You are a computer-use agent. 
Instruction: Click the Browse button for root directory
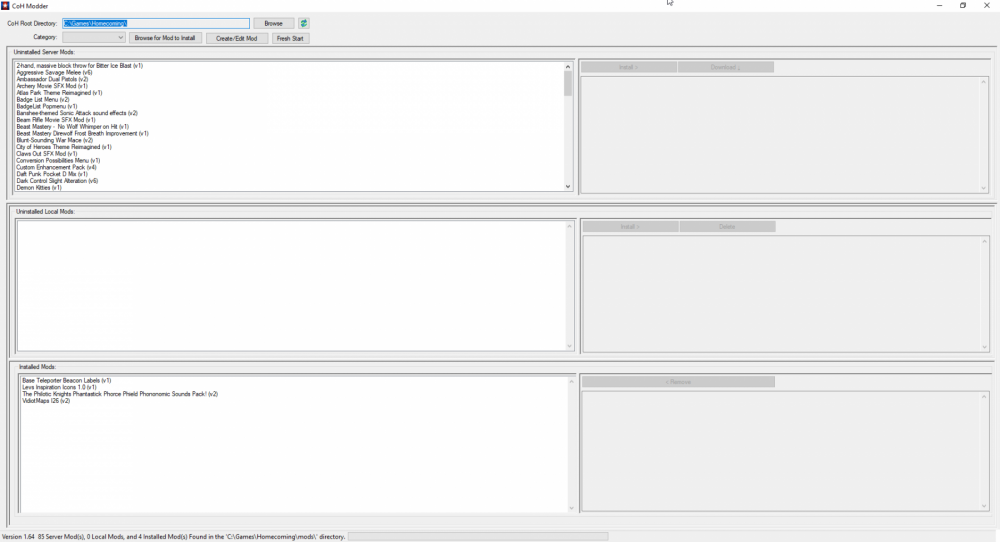pos(273,23)
